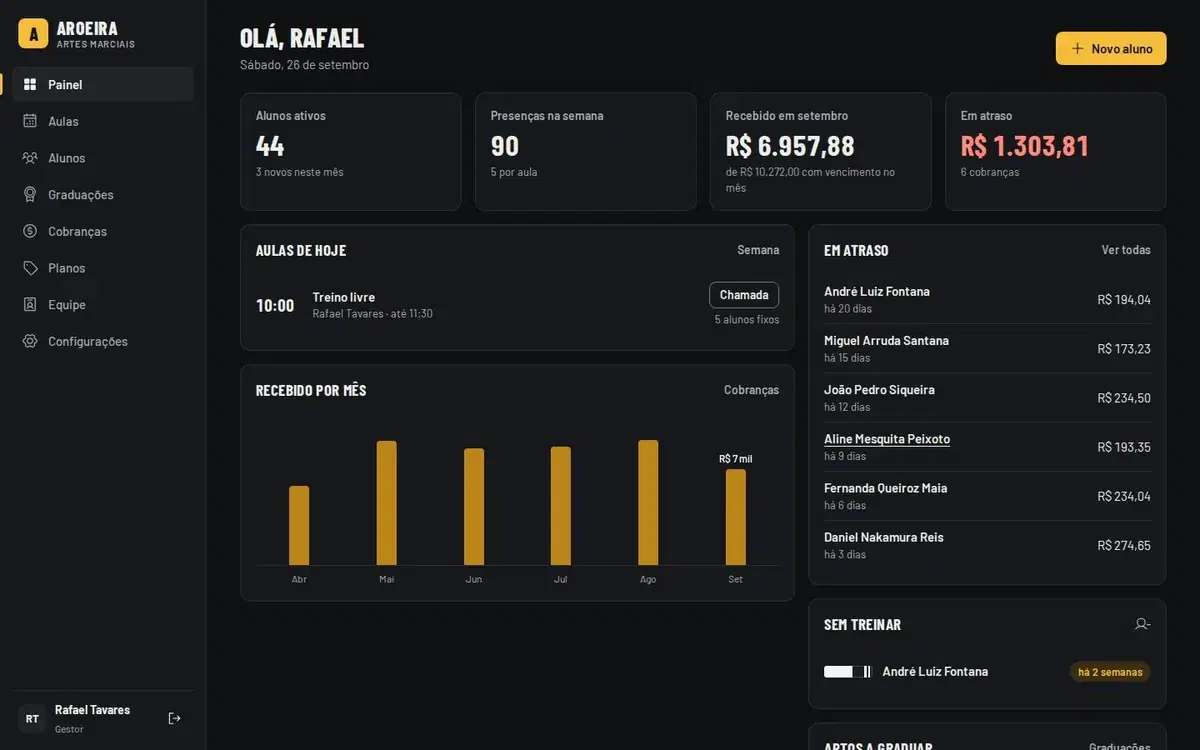1200x750 pixels.
Task: Click the user icon in Sem Treinar header
Action: 1142,624
